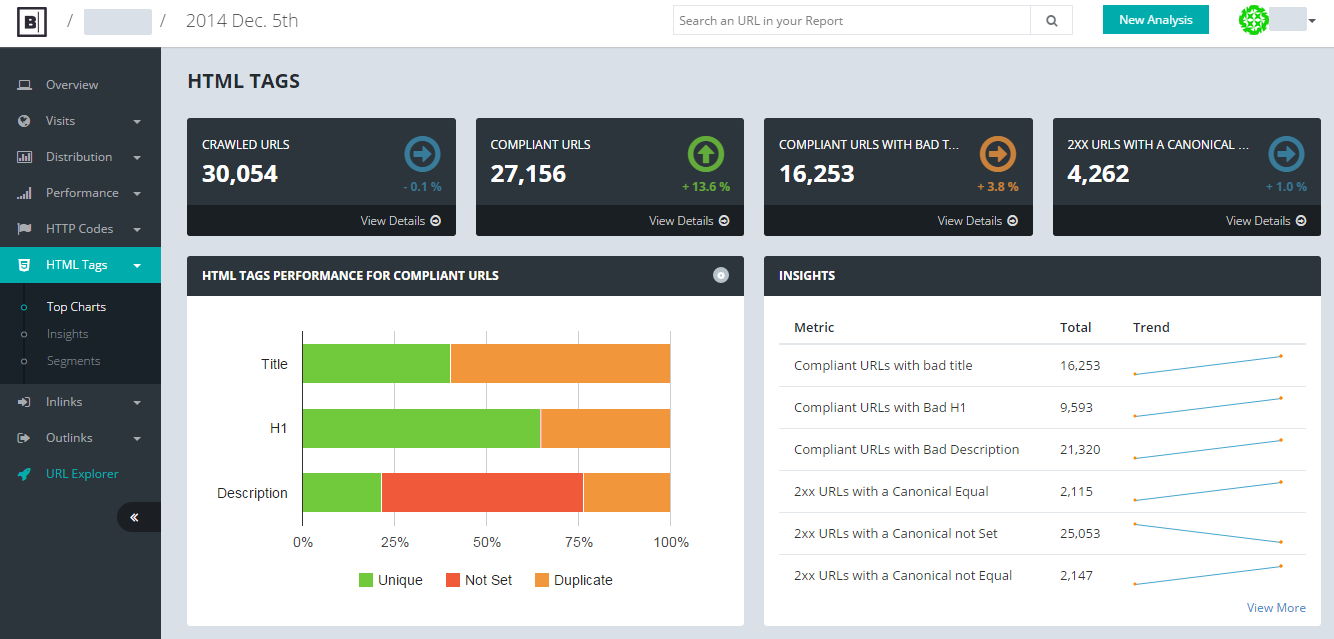1334x639 pixels.
Task: Toggle Duplicate series in chart legend
Action: 573,580
